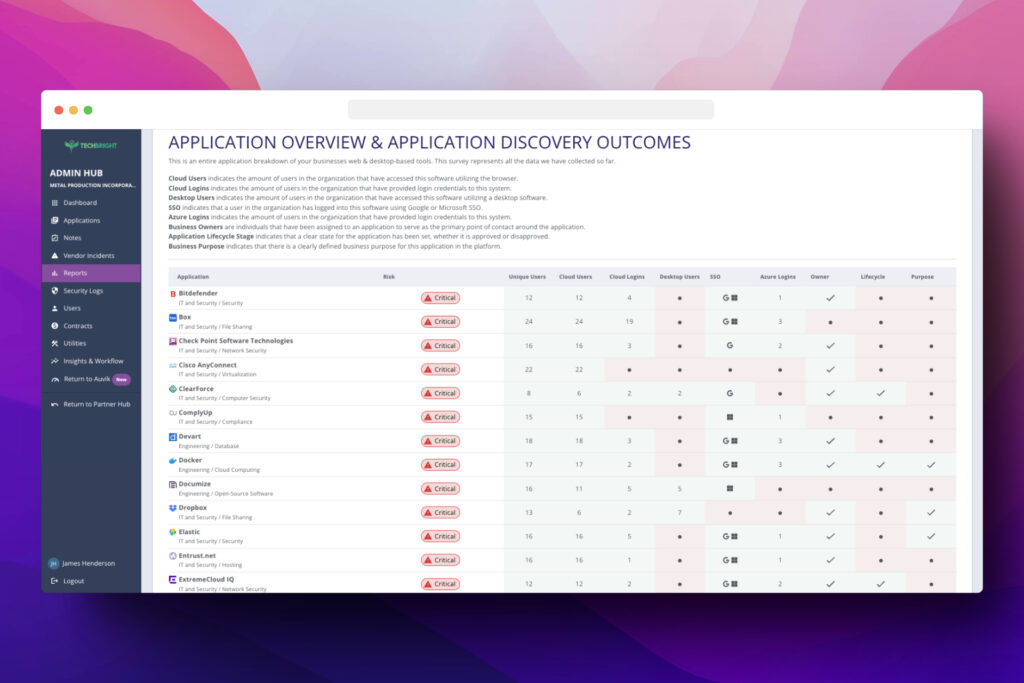The image size is (1024, 683).
Task: Open Applications in the sidebar
Action: coord(82,220)
